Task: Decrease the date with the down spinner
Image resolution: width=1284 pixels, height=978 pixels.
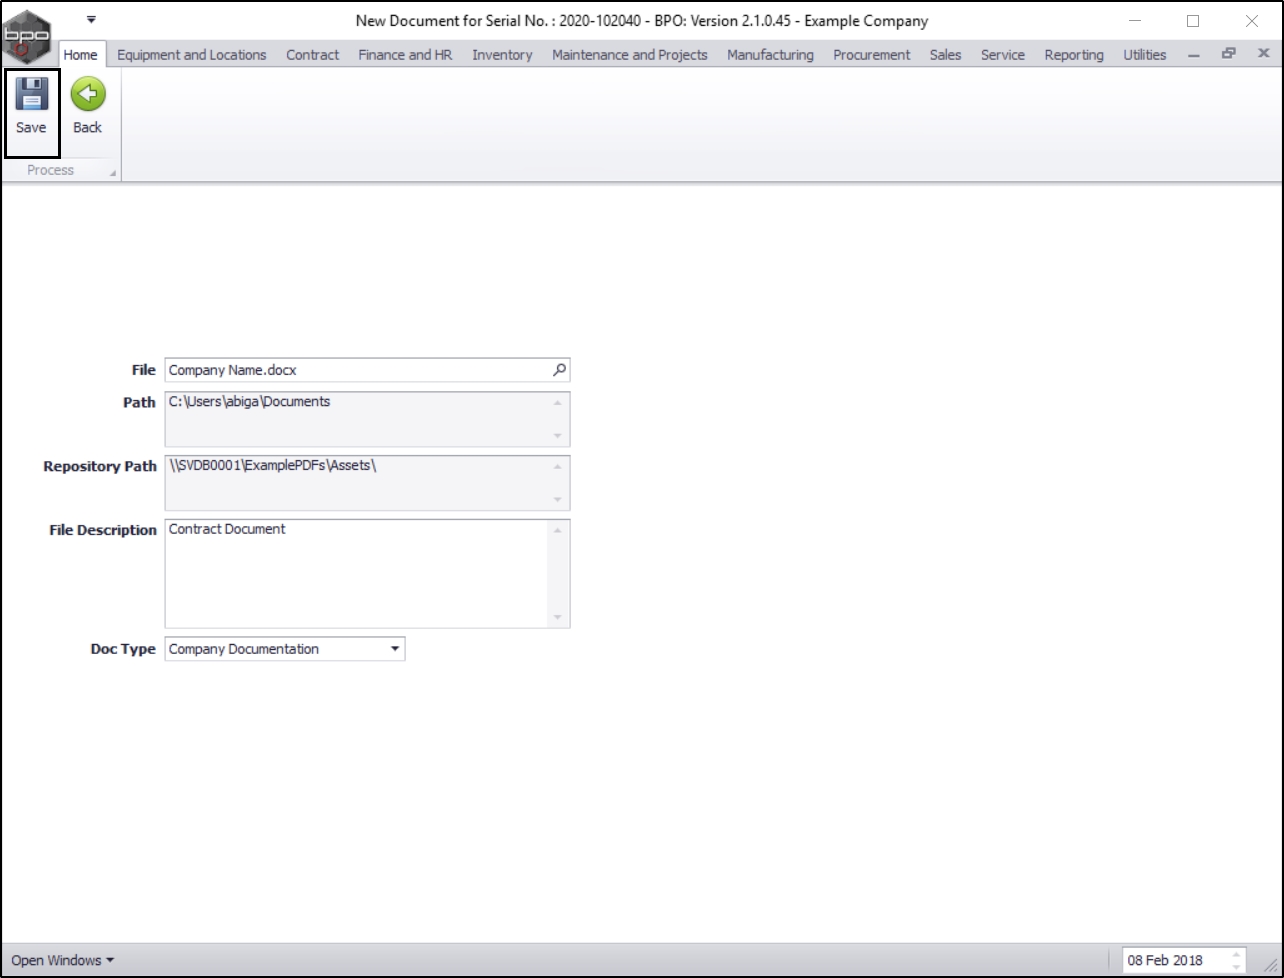Action: [x=1237, y=966]
